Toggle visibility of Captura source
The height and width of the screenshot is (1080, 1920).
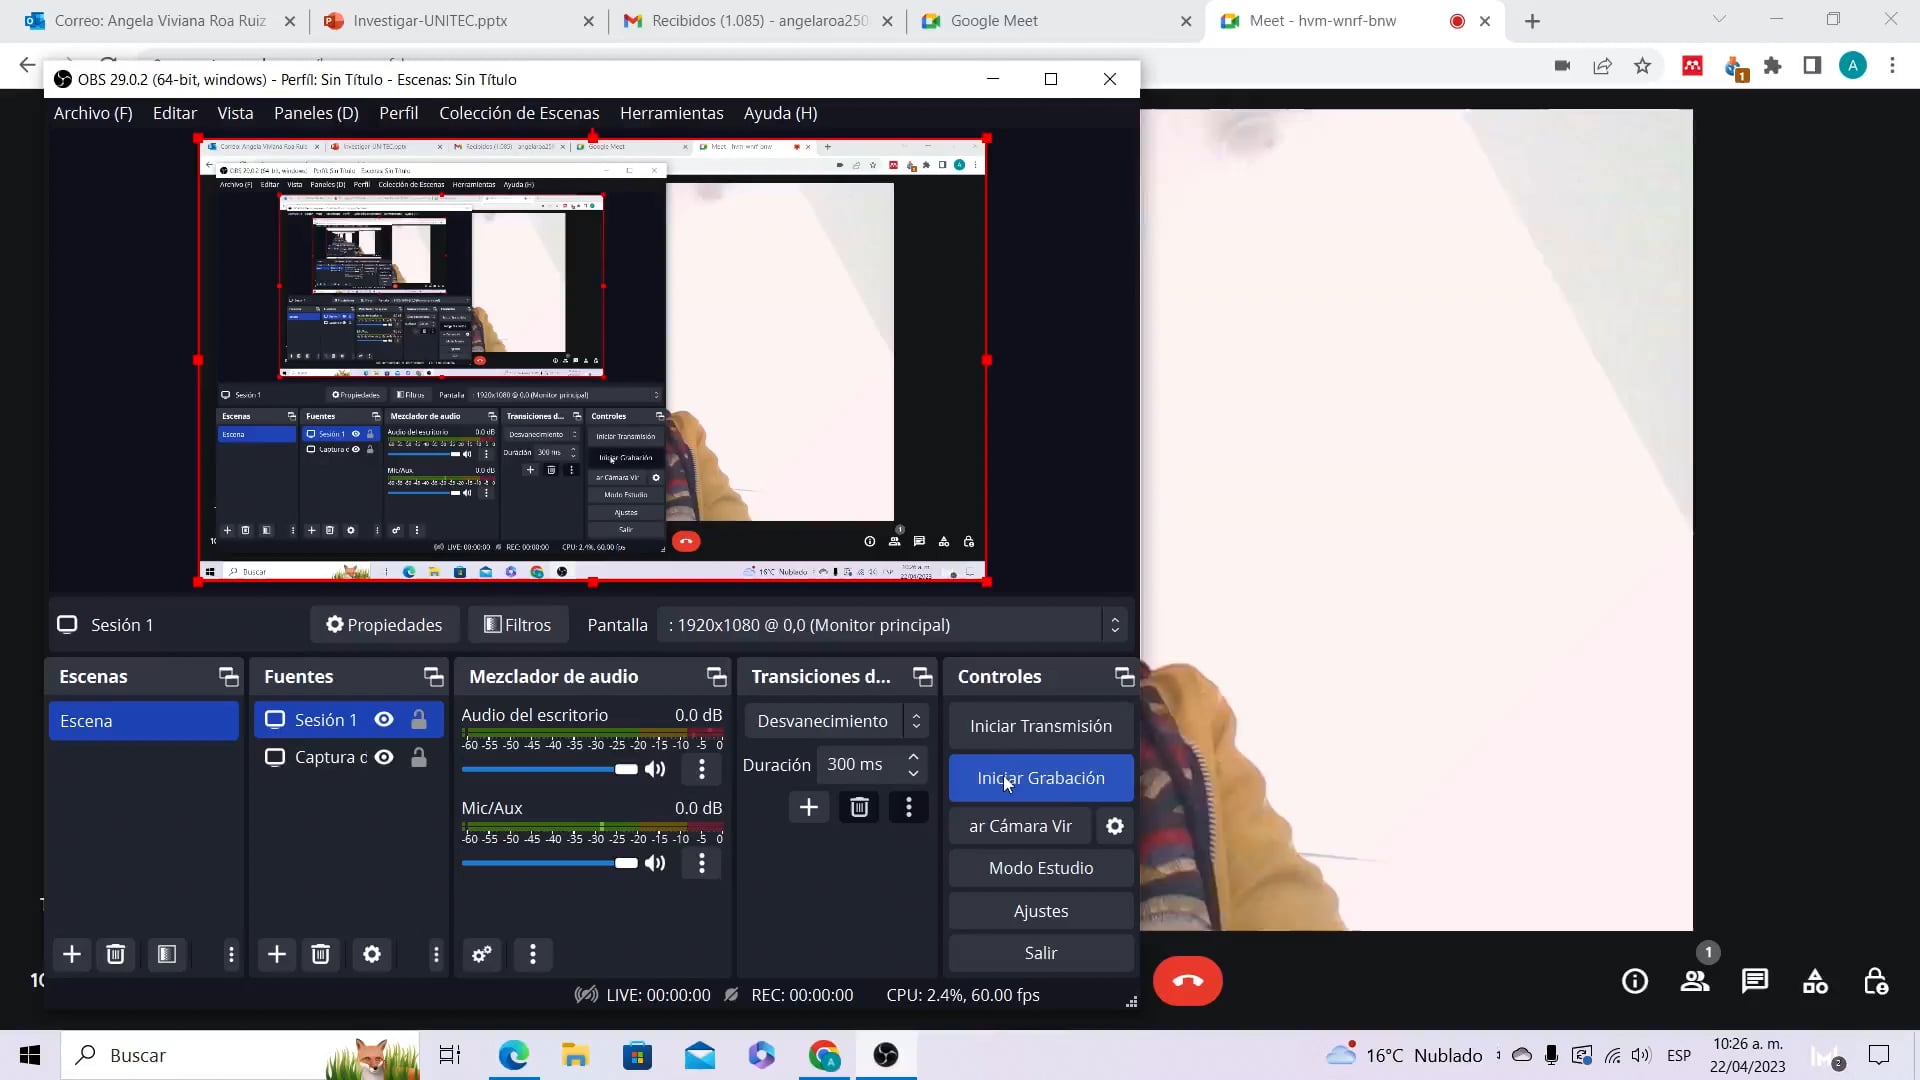pos(384,757)
